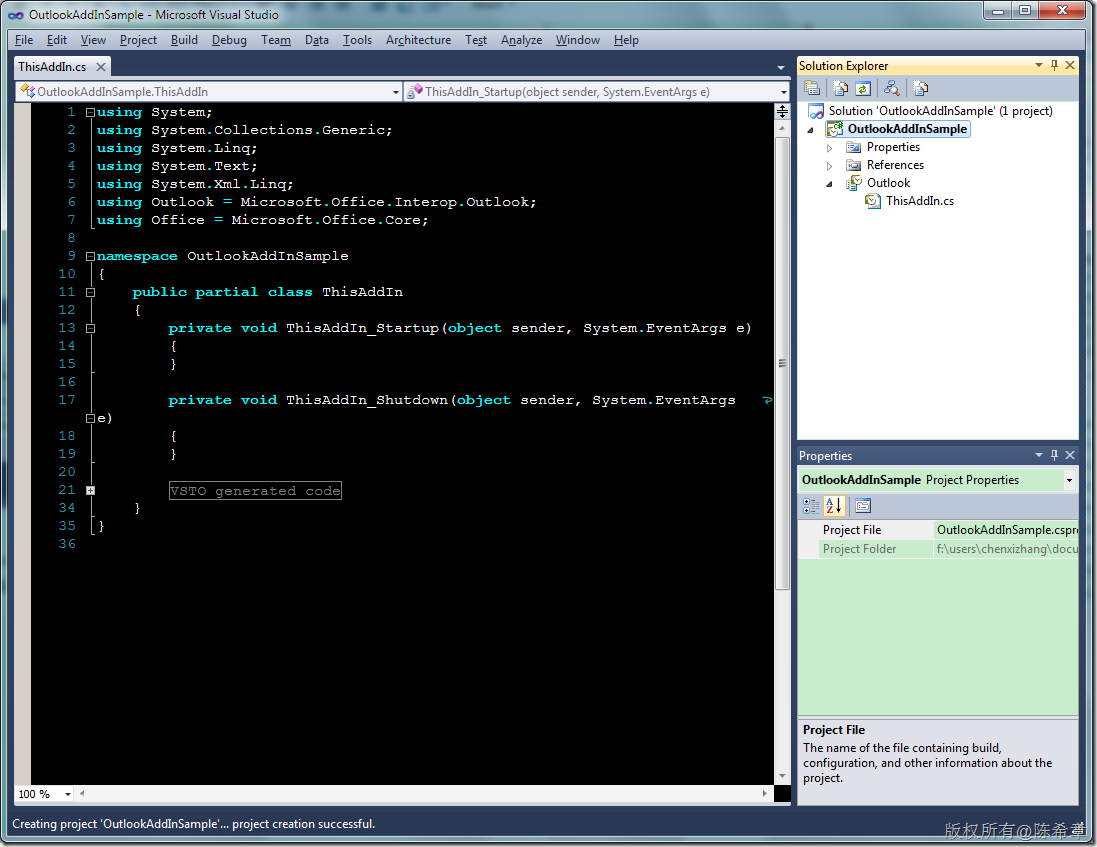Open the 100 % zoom level dropdown

68,794
